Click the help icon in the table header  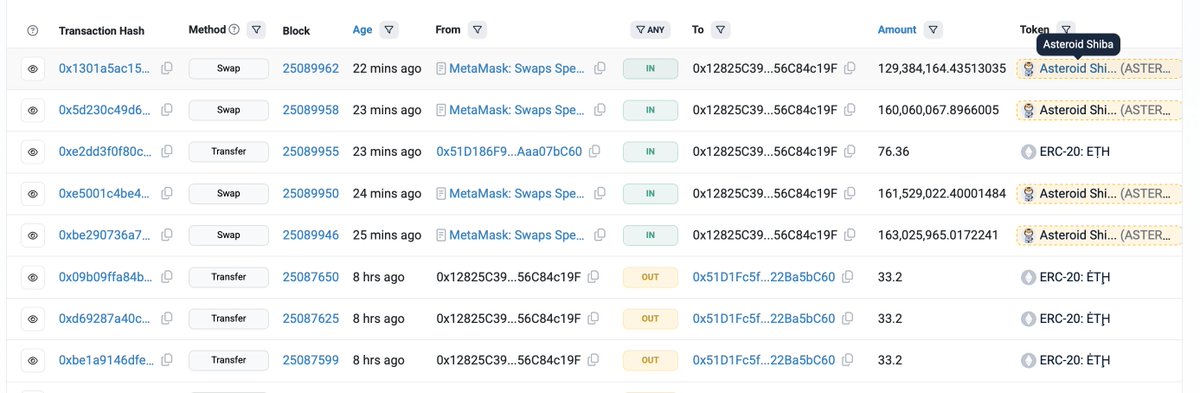[x=32, y=30]
